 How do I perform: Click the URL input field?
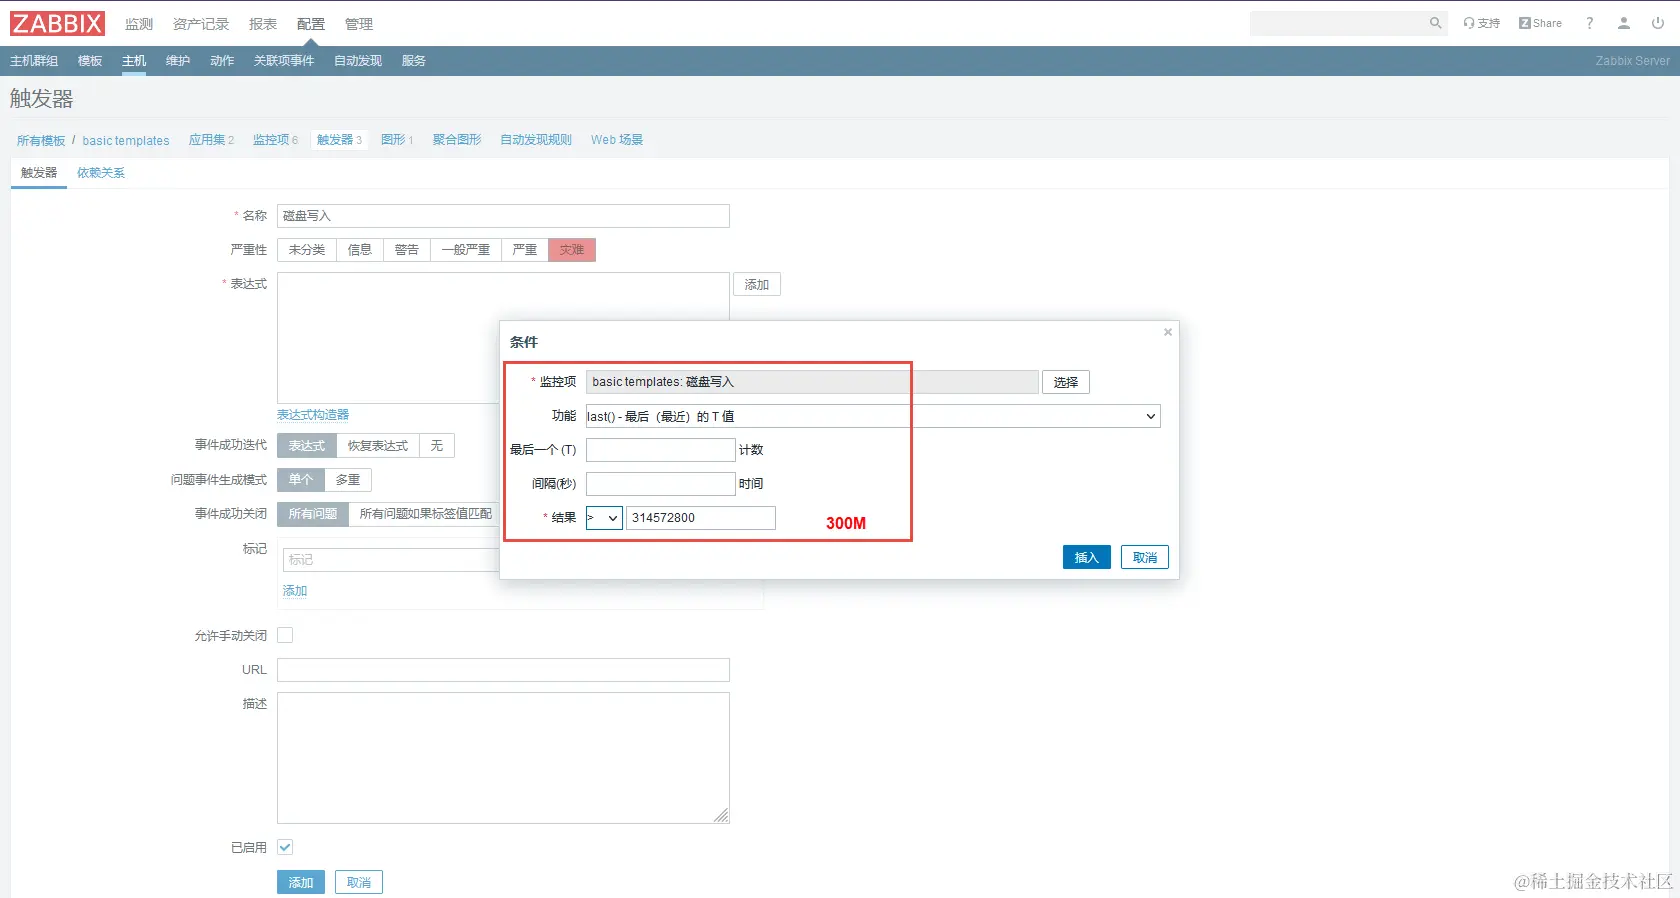click(503, 670)
